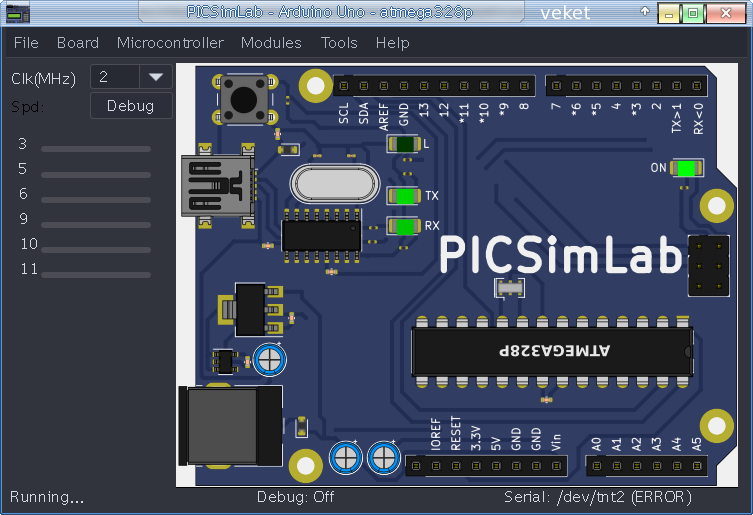This screenshot has width=753, height=515.
Task: Maximize the PICSimLab window
Action: [693, 13]
